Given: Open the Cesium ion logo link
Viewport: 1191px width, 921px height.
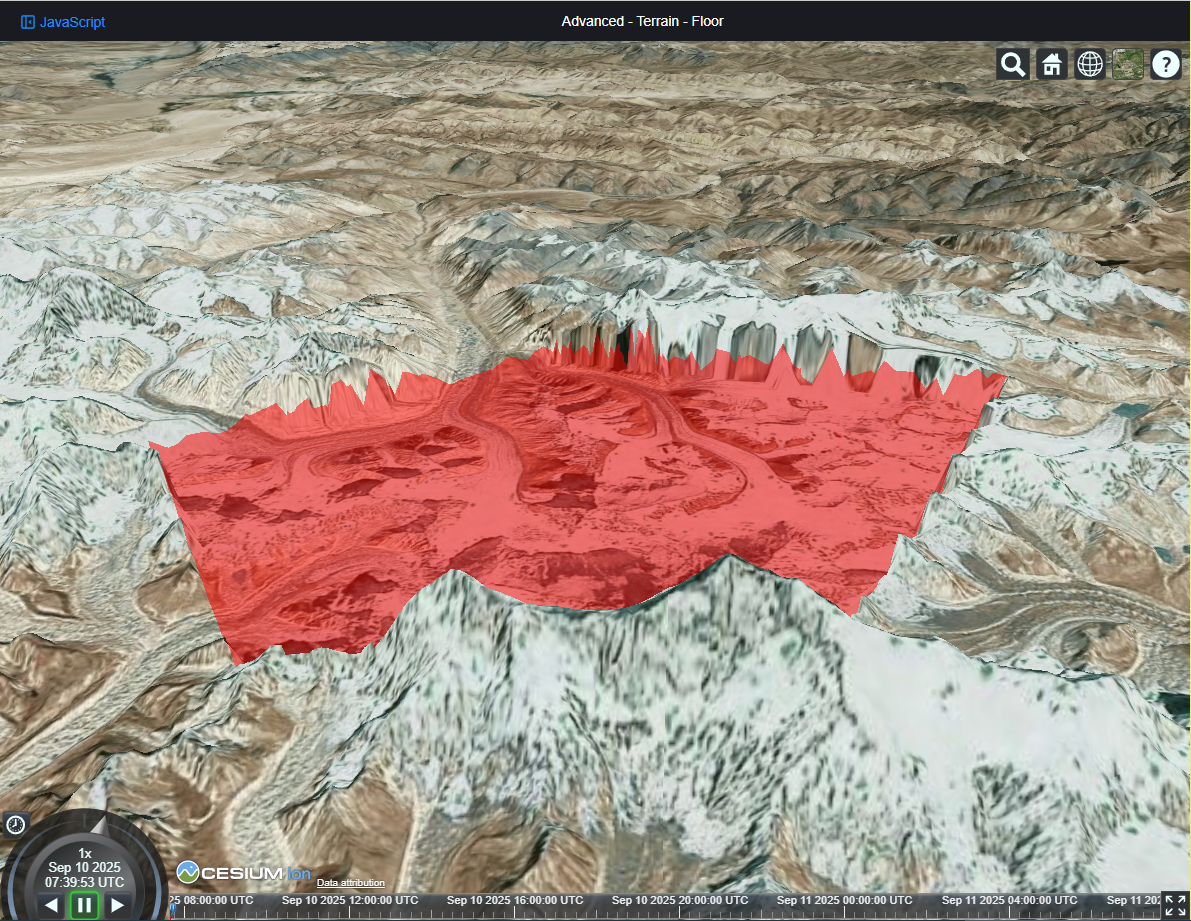Looking at the screenshot, I should point(244,873).
